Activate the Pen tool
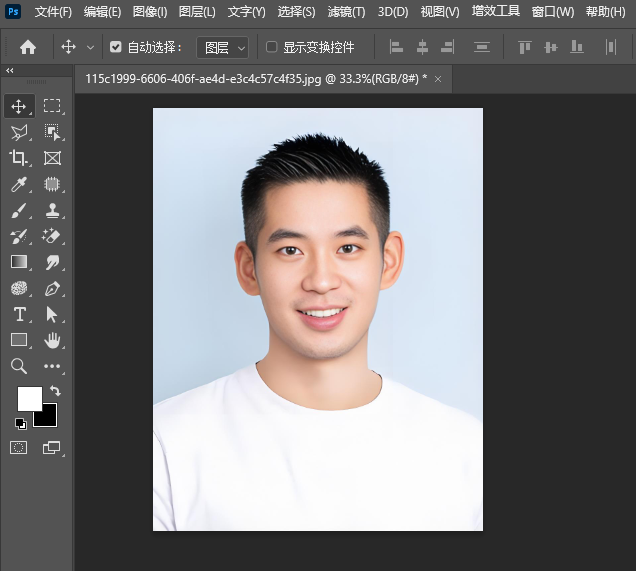This screenshot has width=636, height=571. point(52,289)
